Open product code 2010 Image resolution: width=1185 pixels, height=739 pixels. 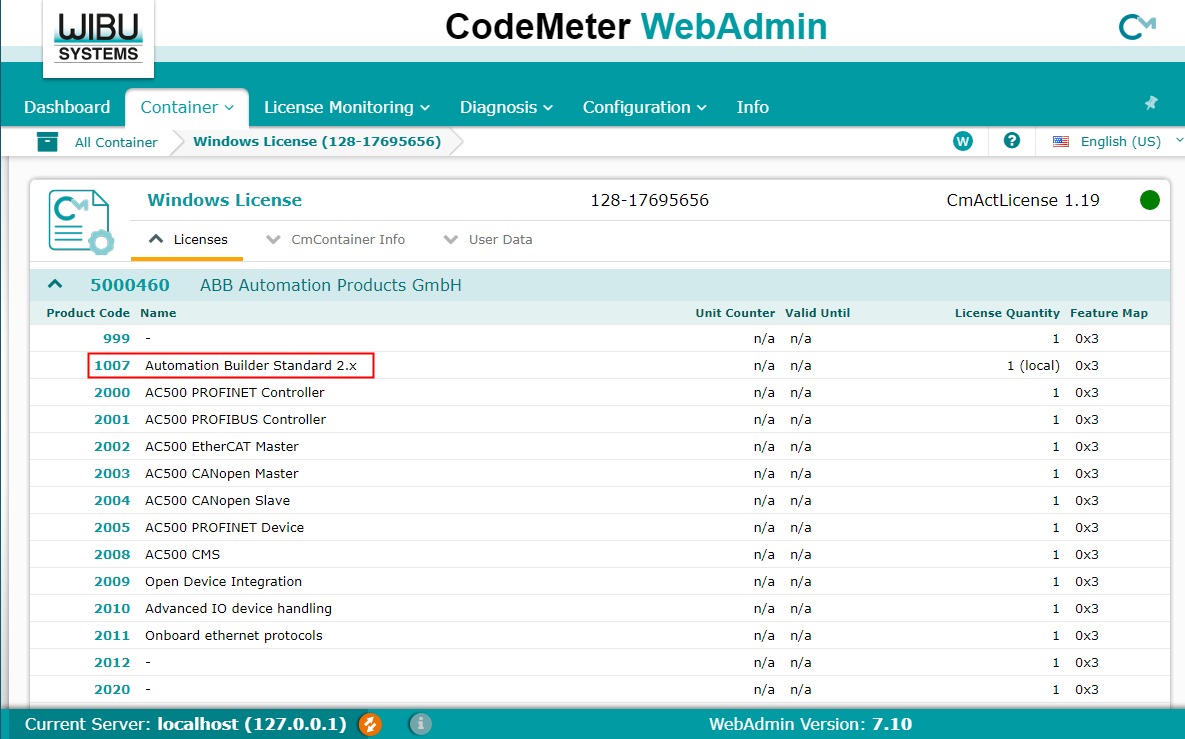[112, 608]
